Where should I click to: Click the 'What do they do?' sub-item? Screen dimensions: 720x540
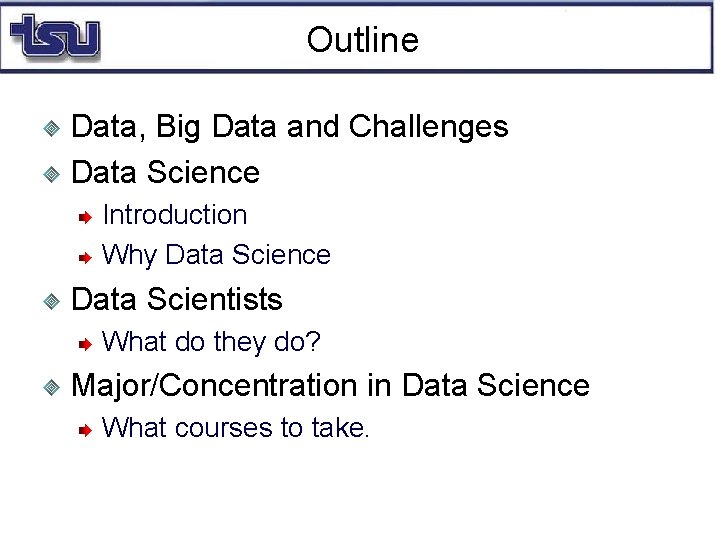[x=211, y=342]
